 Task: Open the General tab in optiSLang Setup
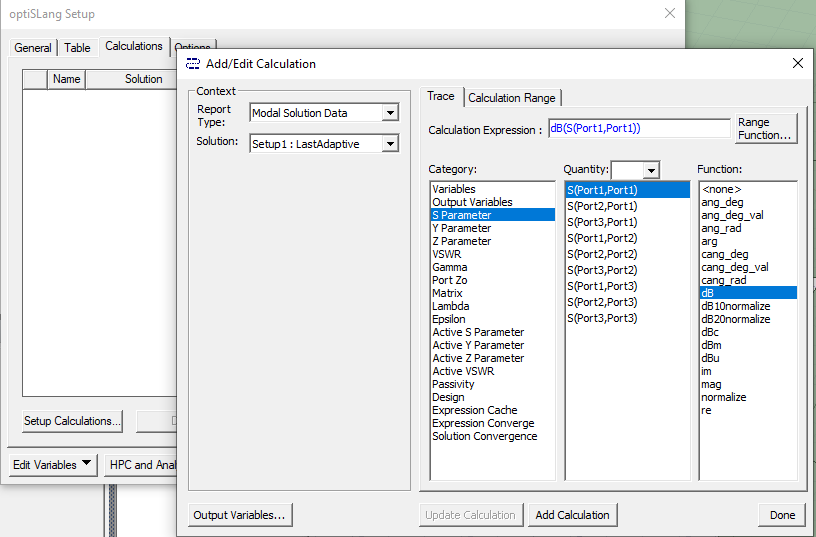[x=33, y=48]
